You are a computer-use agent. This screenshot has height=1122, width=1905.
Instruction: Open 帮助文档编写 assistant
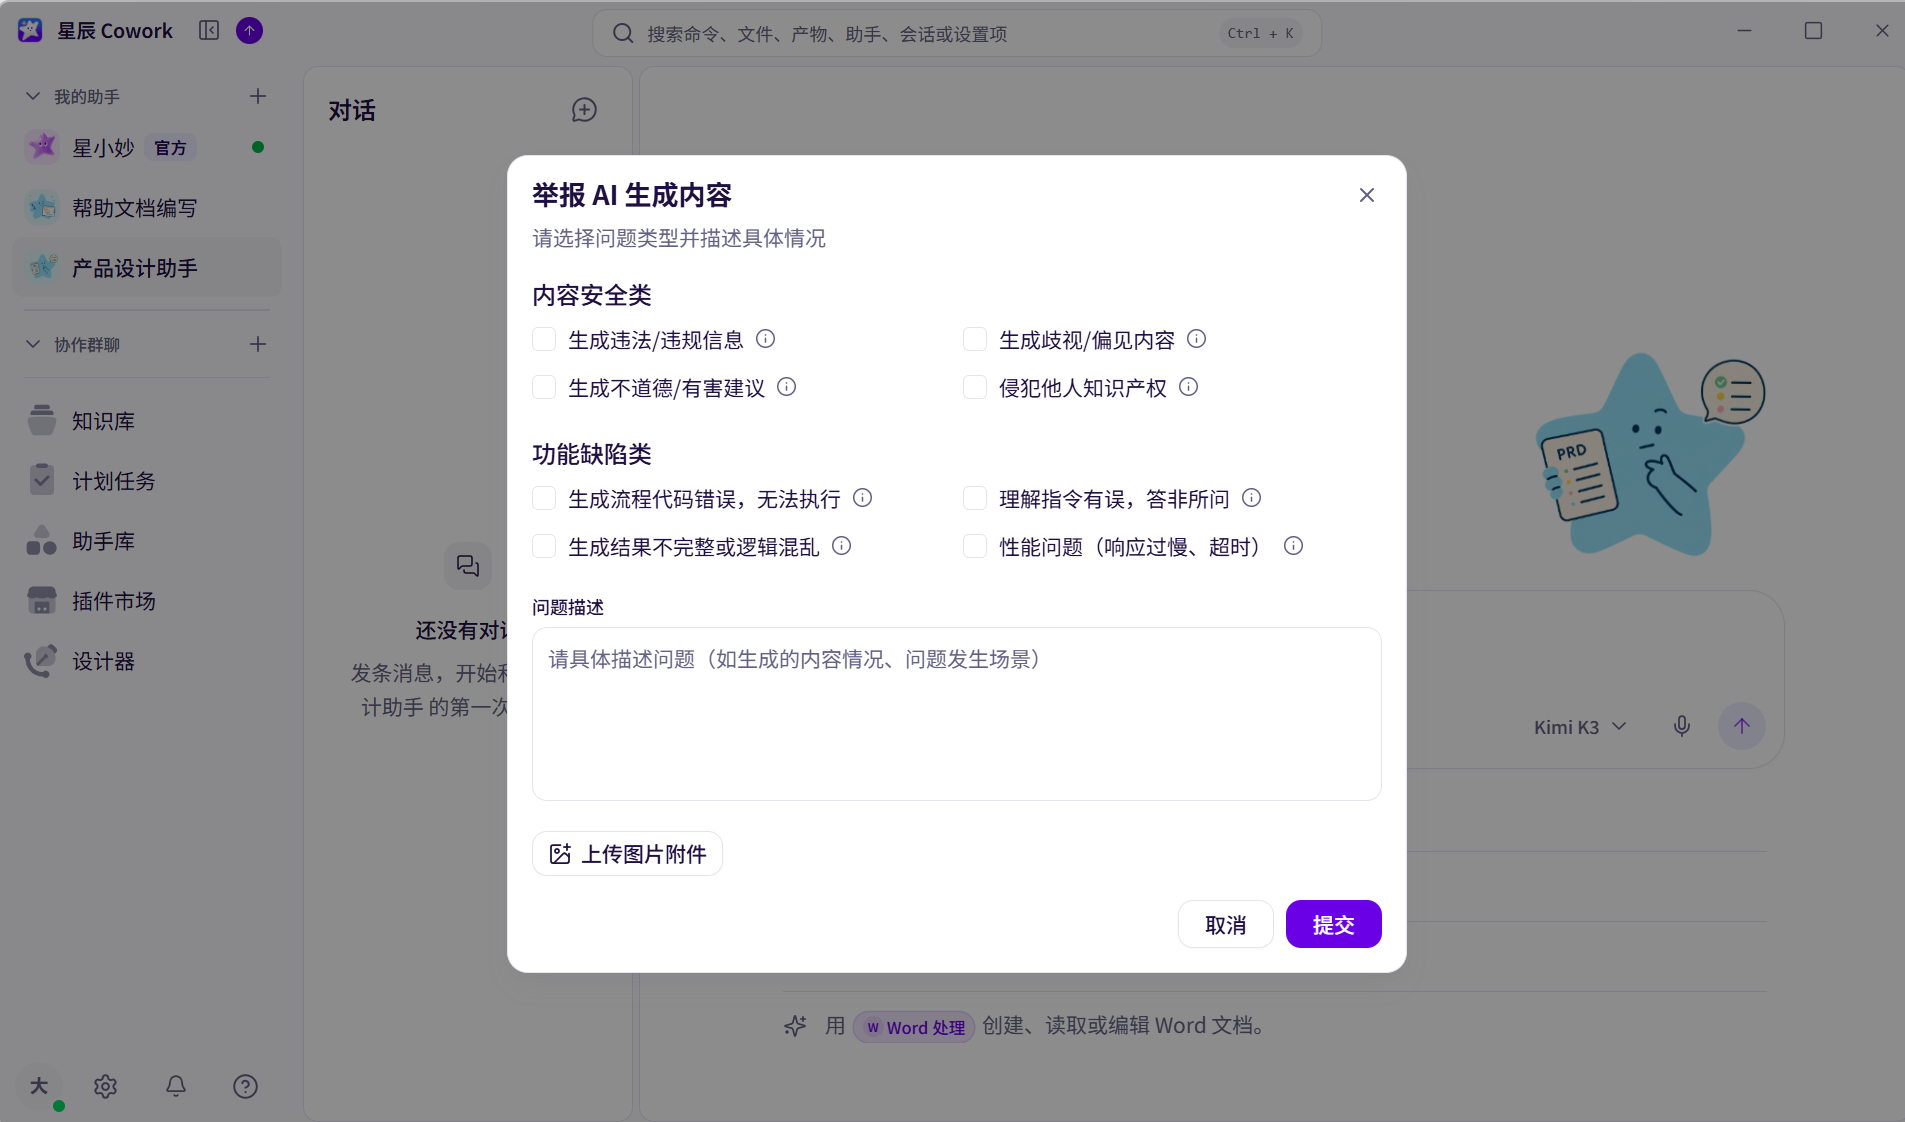coord(147,208)
